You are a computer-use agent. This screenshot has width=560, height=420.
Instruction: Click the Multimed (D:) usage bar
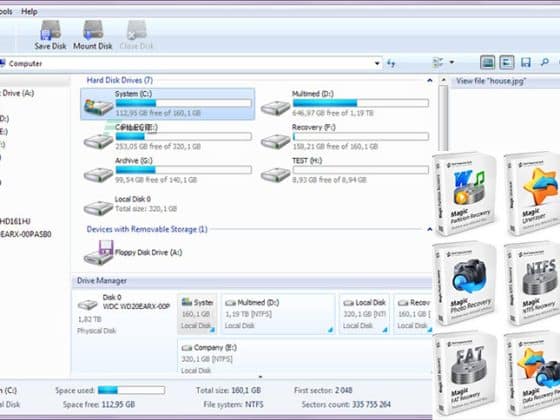pos(361,104)
